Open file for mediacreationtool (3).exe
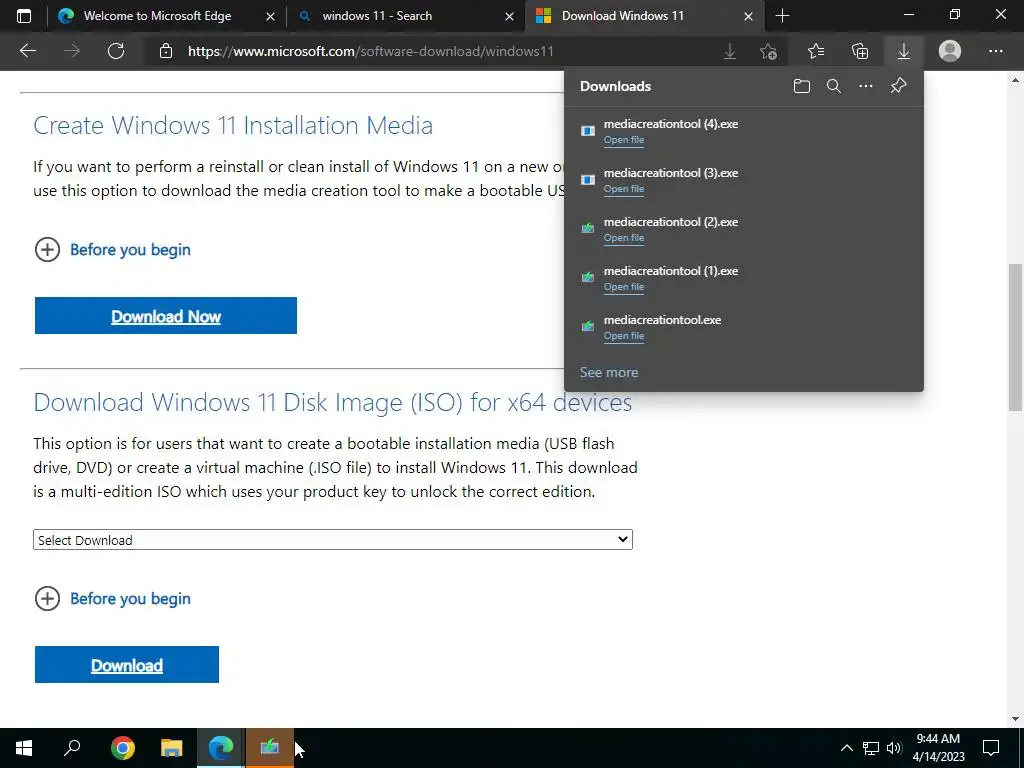The width and height of the screenshot is (1024, 768). pyautogui.click(x=624, y=189)
